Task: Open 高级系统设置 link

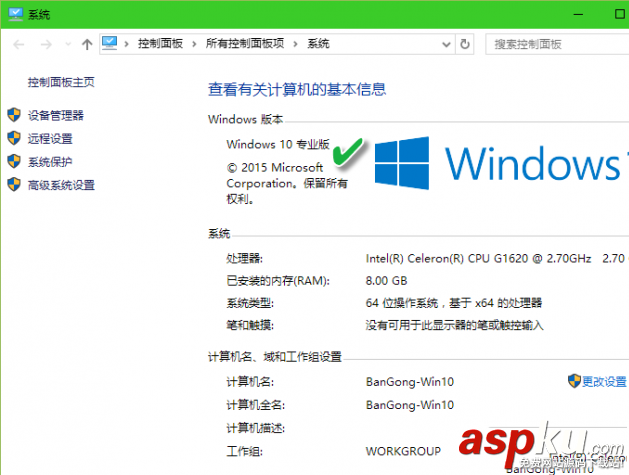Action: coord(61,185)
